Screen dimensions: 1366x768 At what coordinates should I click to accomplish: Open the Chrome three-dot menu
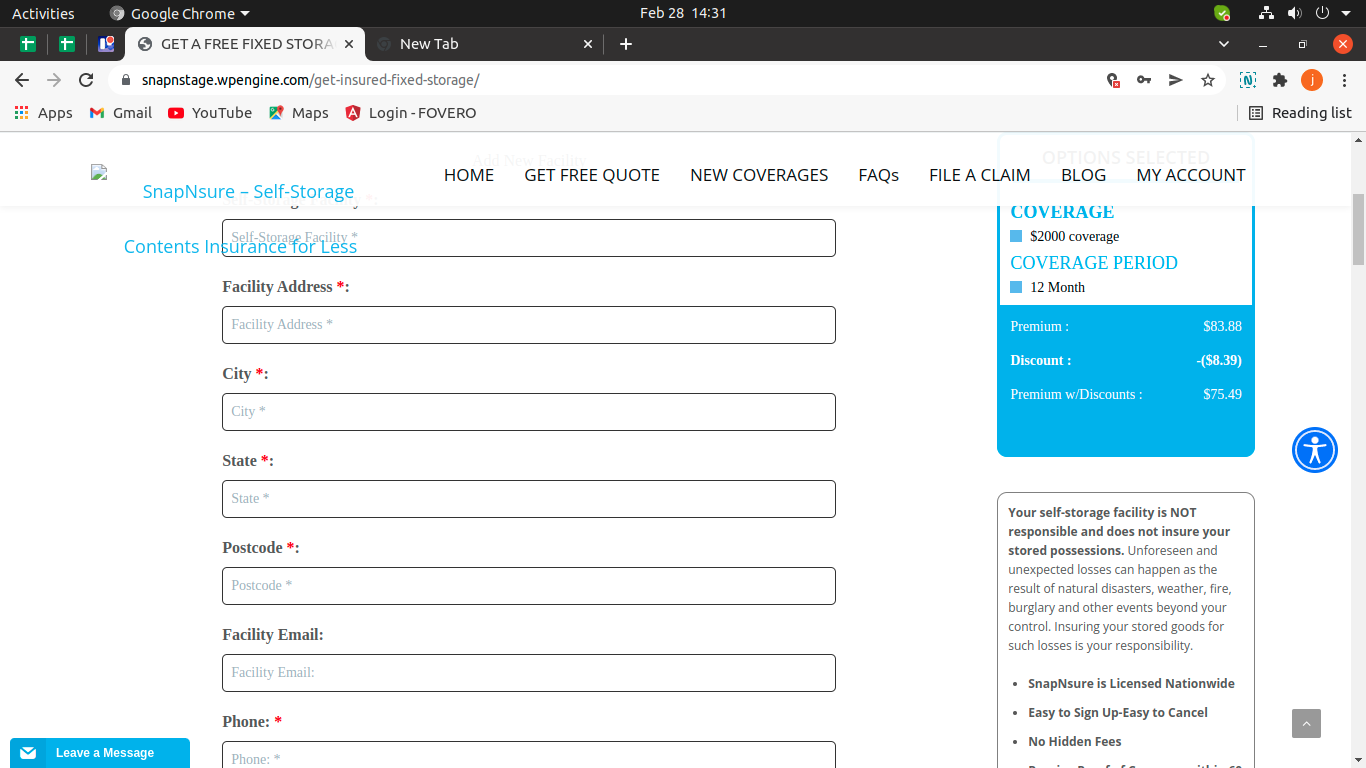point(1345,80)
